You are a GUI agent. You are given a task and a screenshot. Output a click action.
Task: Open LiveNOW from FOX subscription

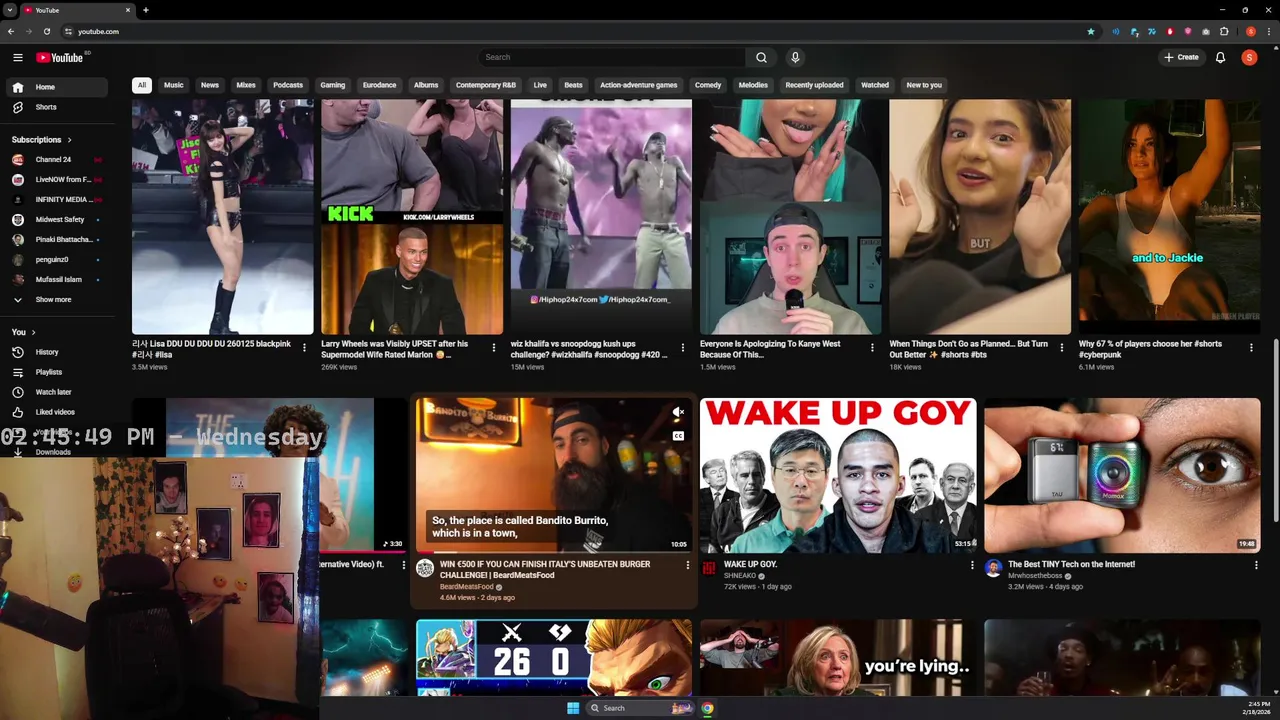[58, 180]
